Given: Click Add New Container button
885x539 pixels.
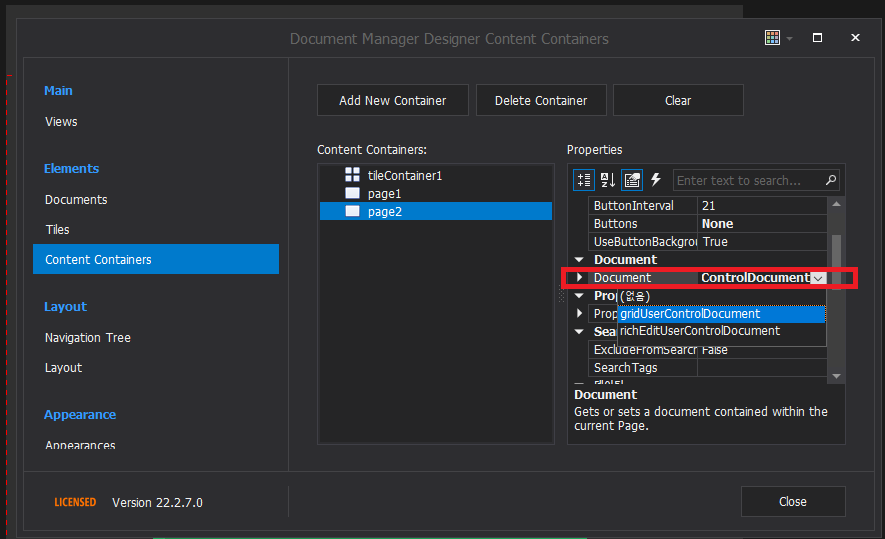Looking at the screenshot, I should [x=393, y=100].
